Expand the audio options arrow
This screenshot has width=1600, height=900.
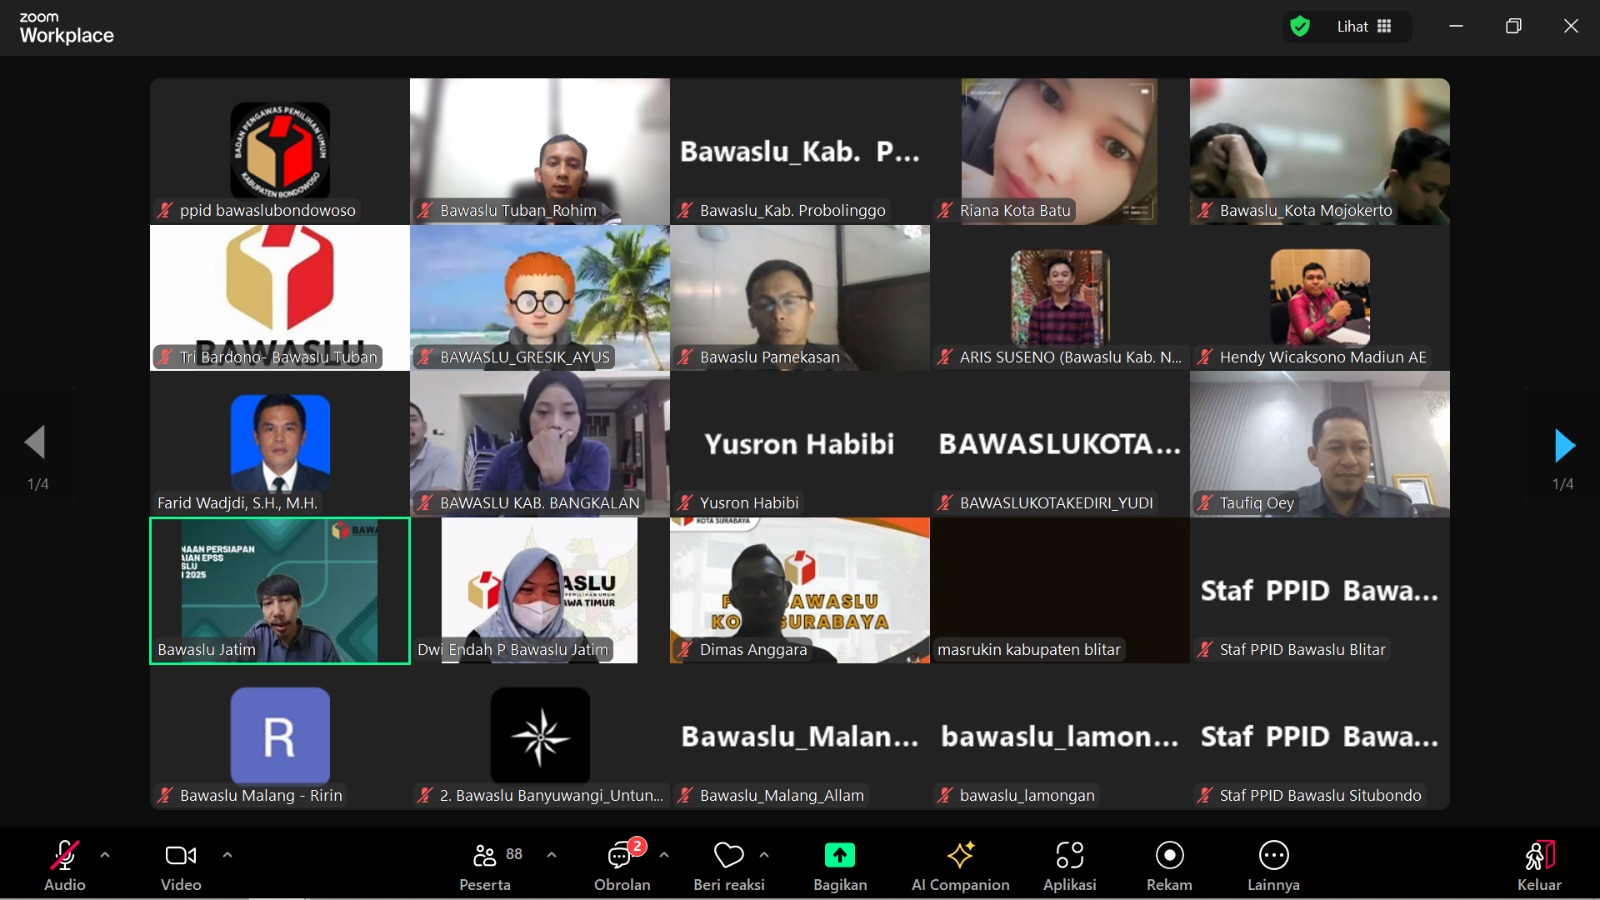pos(105,855)
